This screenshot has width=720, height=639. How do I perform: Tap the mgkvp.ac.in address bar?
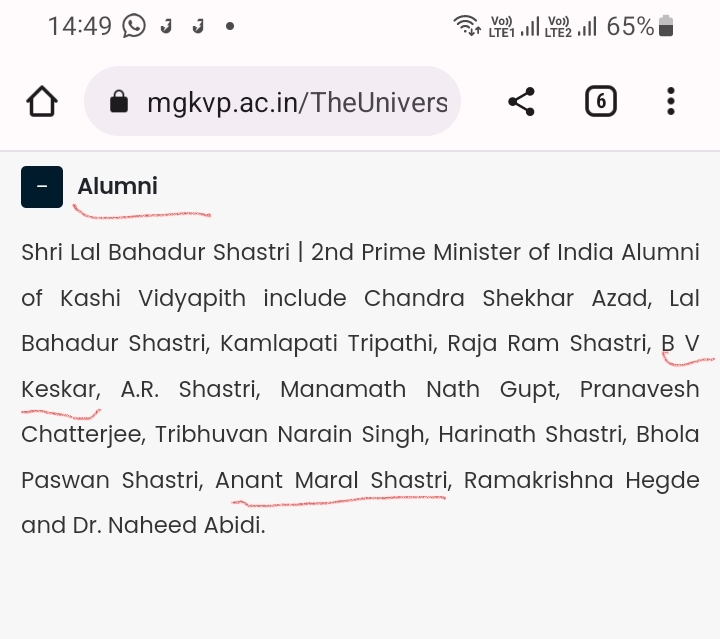point(296,102)
